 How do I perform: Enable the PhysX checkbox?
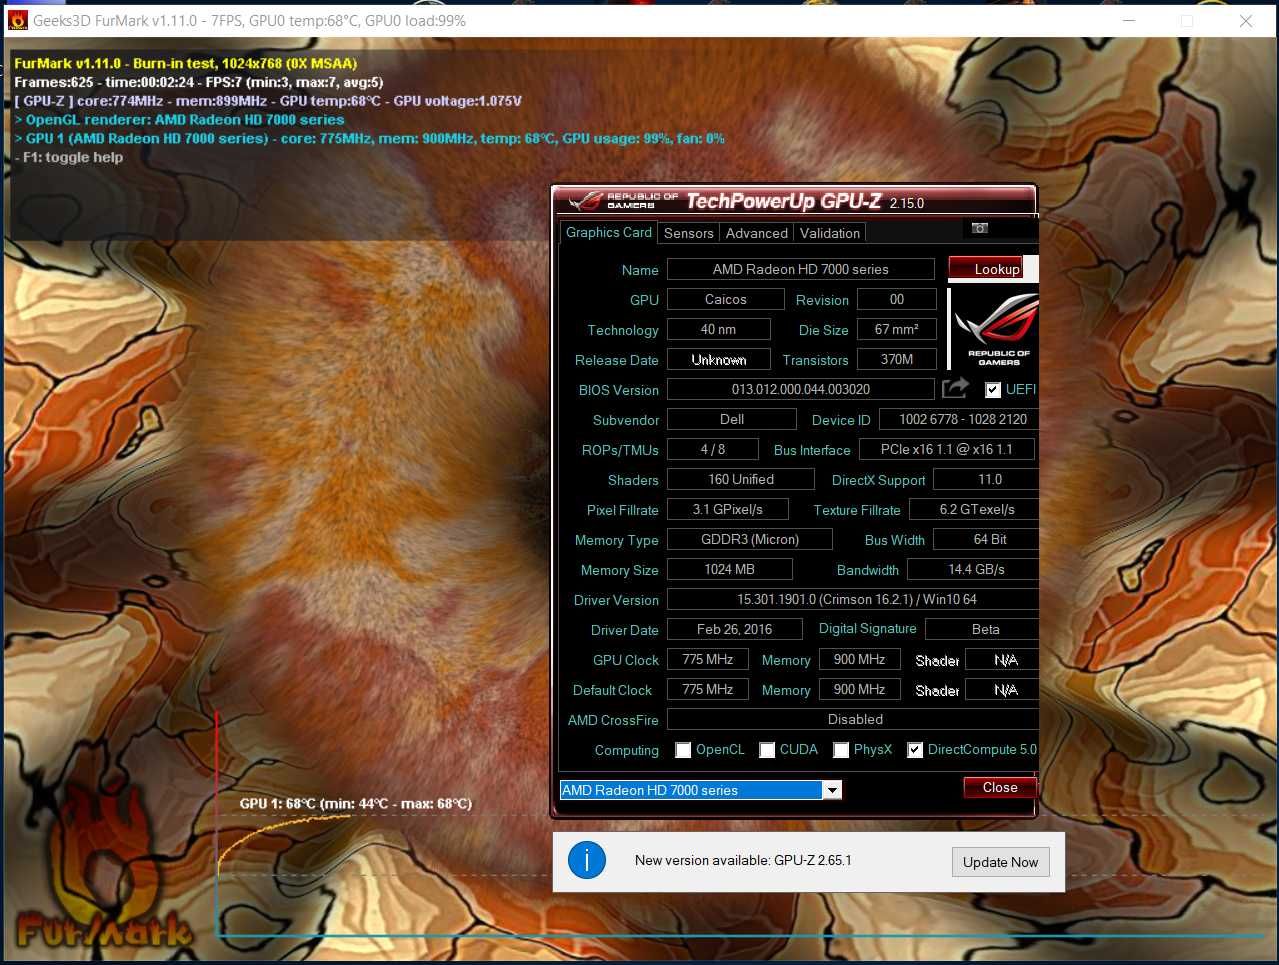[x=841, y=750]
